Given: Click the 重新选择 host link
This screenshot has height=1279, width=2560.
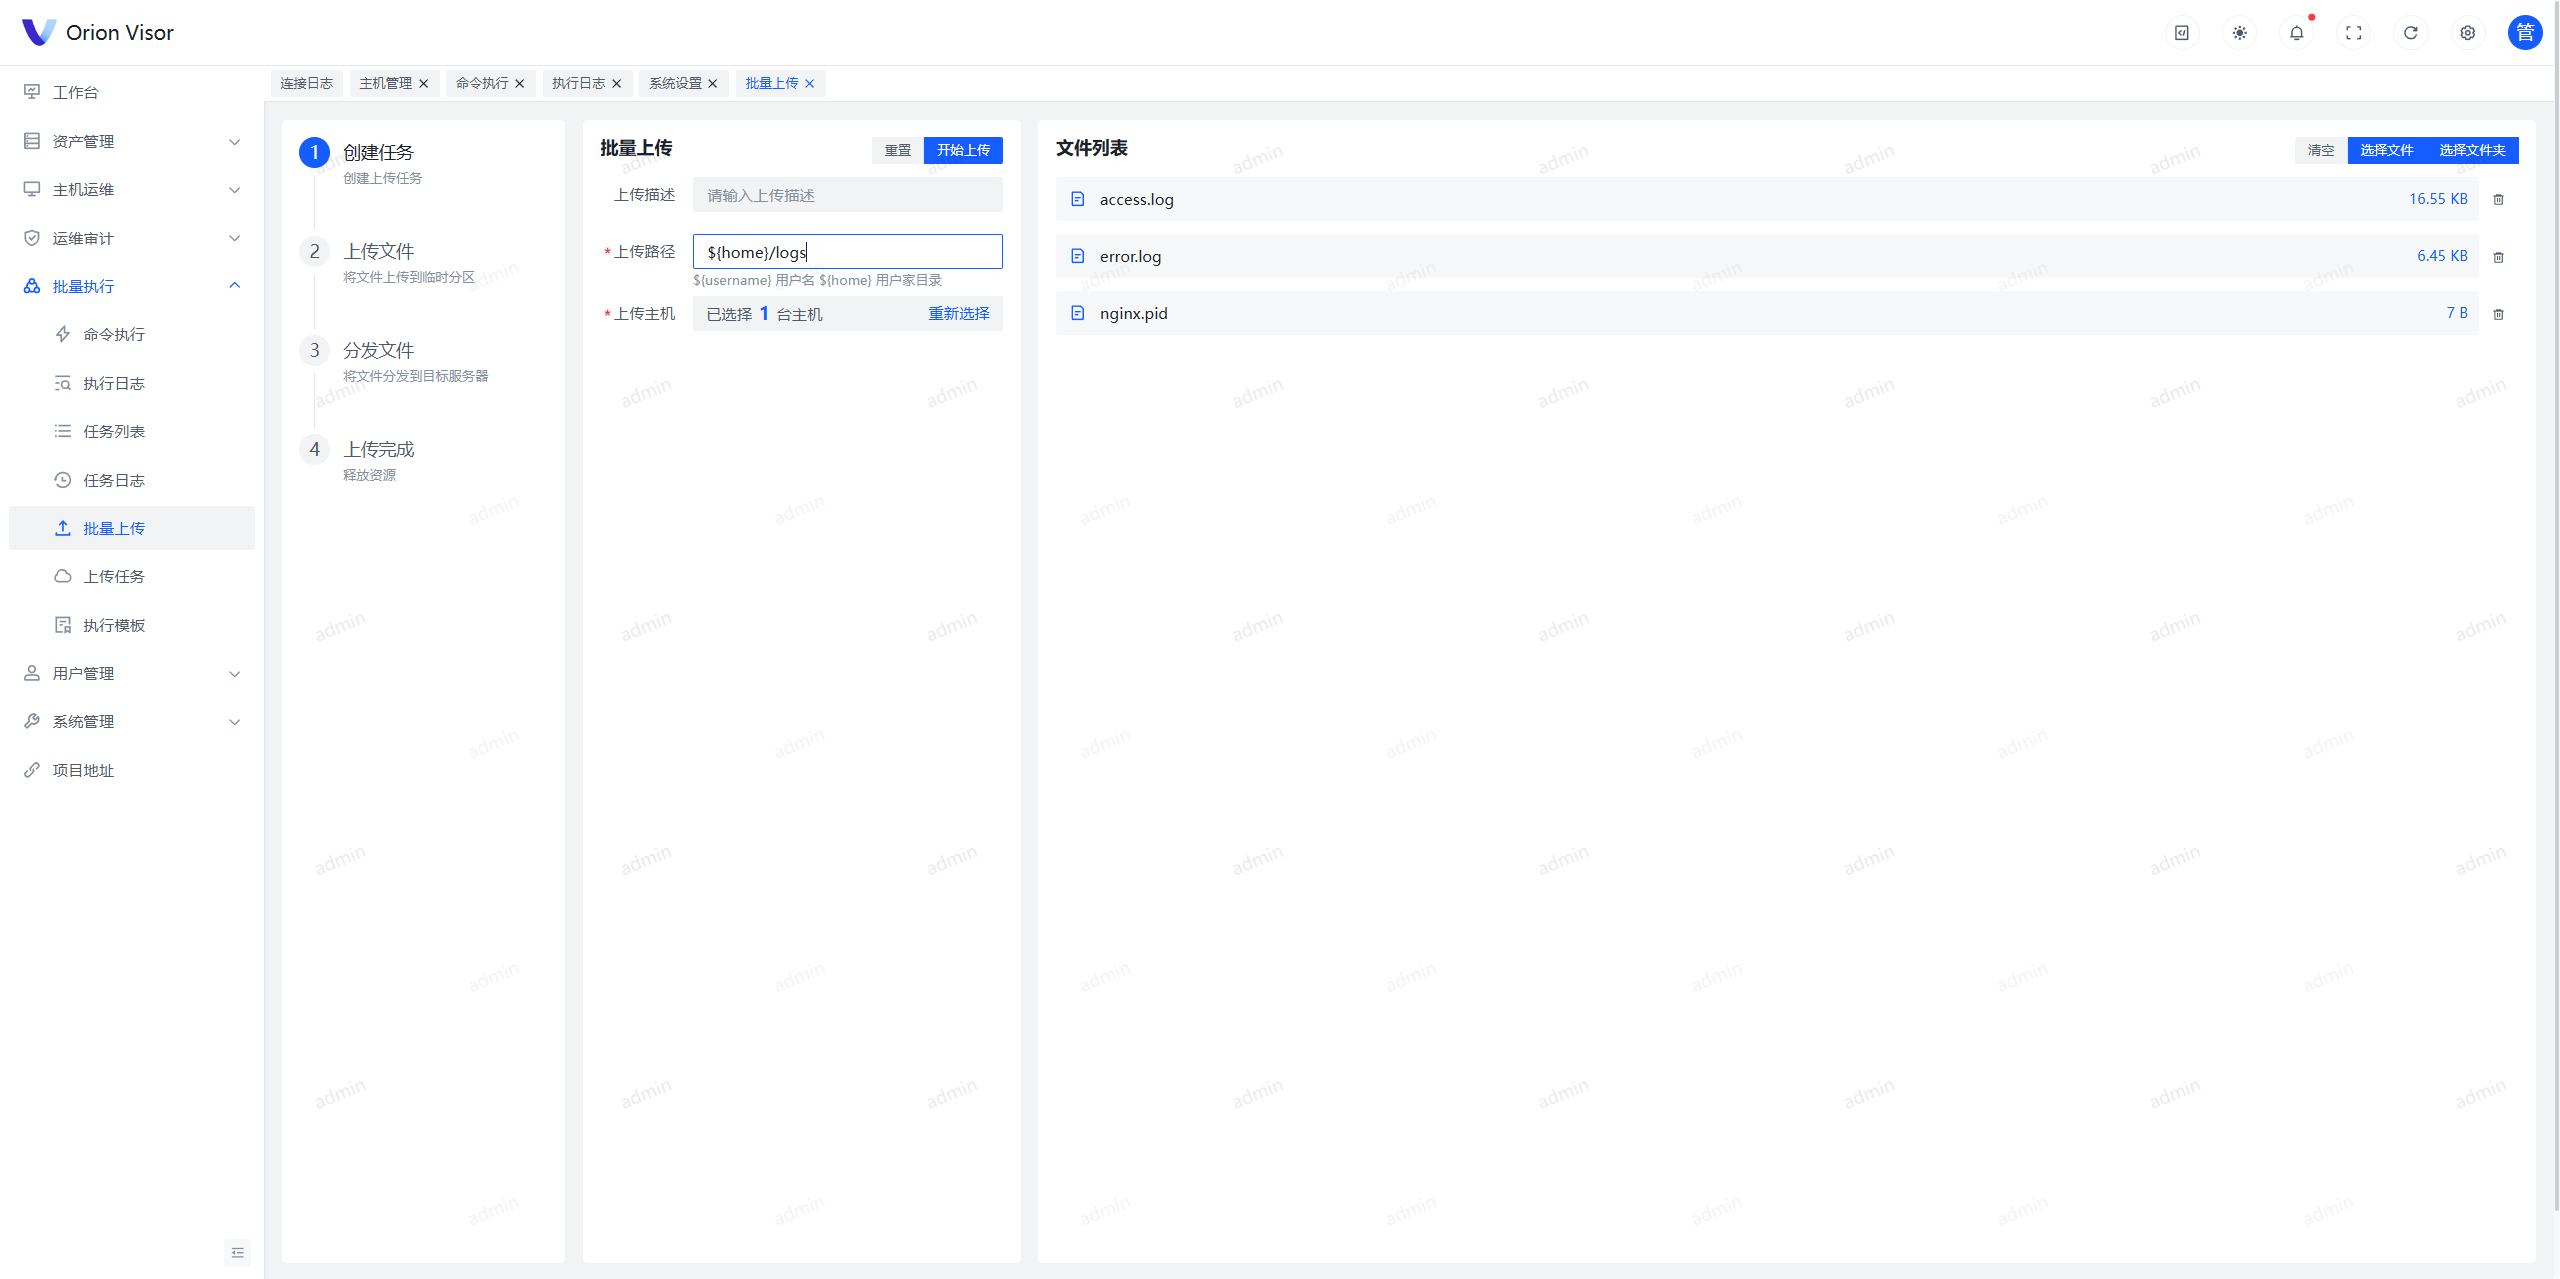Looking at the screenshot, I should [x=958, y=314].
